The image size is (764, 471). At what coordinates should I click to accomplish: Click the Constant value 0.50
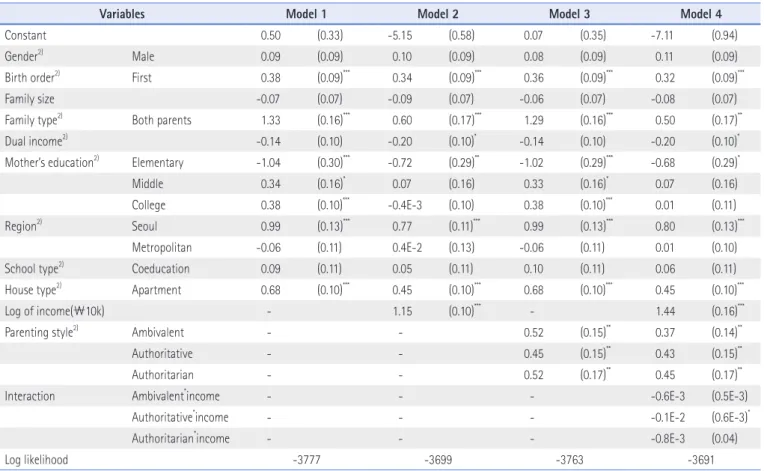[270, 35]
